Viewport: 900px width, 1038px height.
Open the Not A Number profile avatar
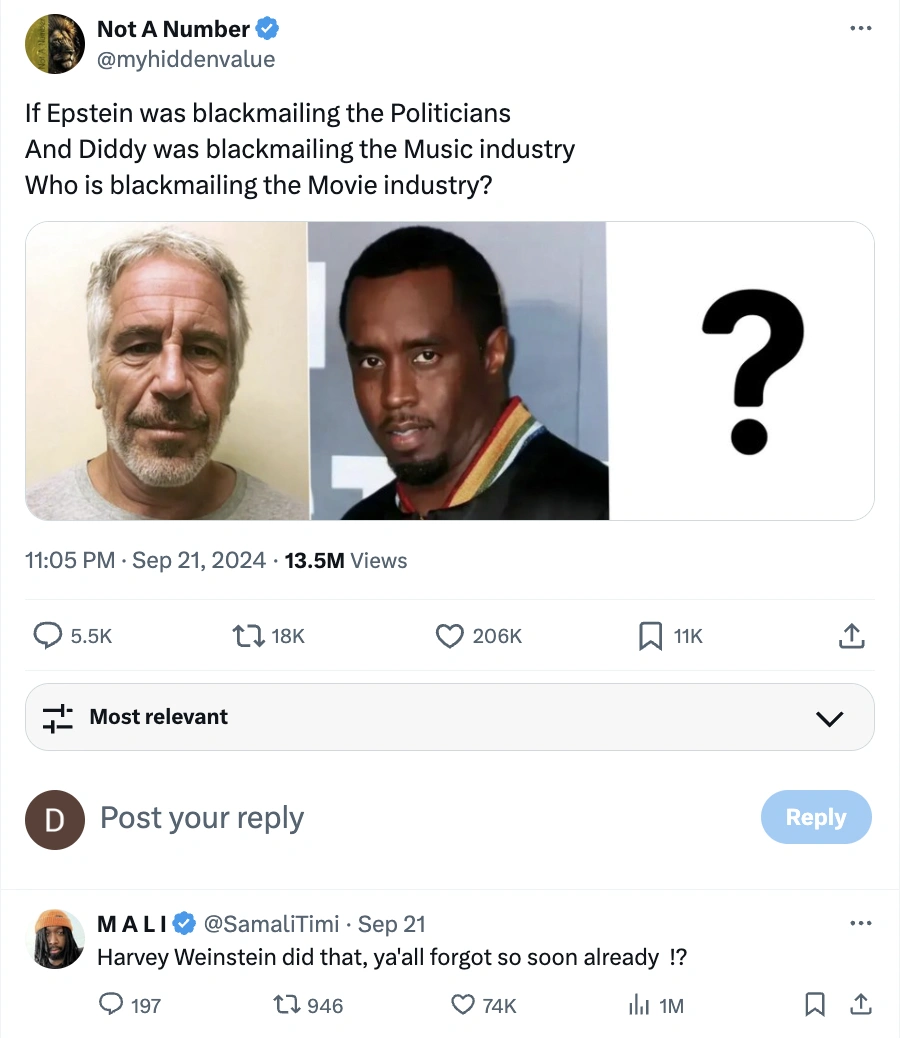pos(55,44)
